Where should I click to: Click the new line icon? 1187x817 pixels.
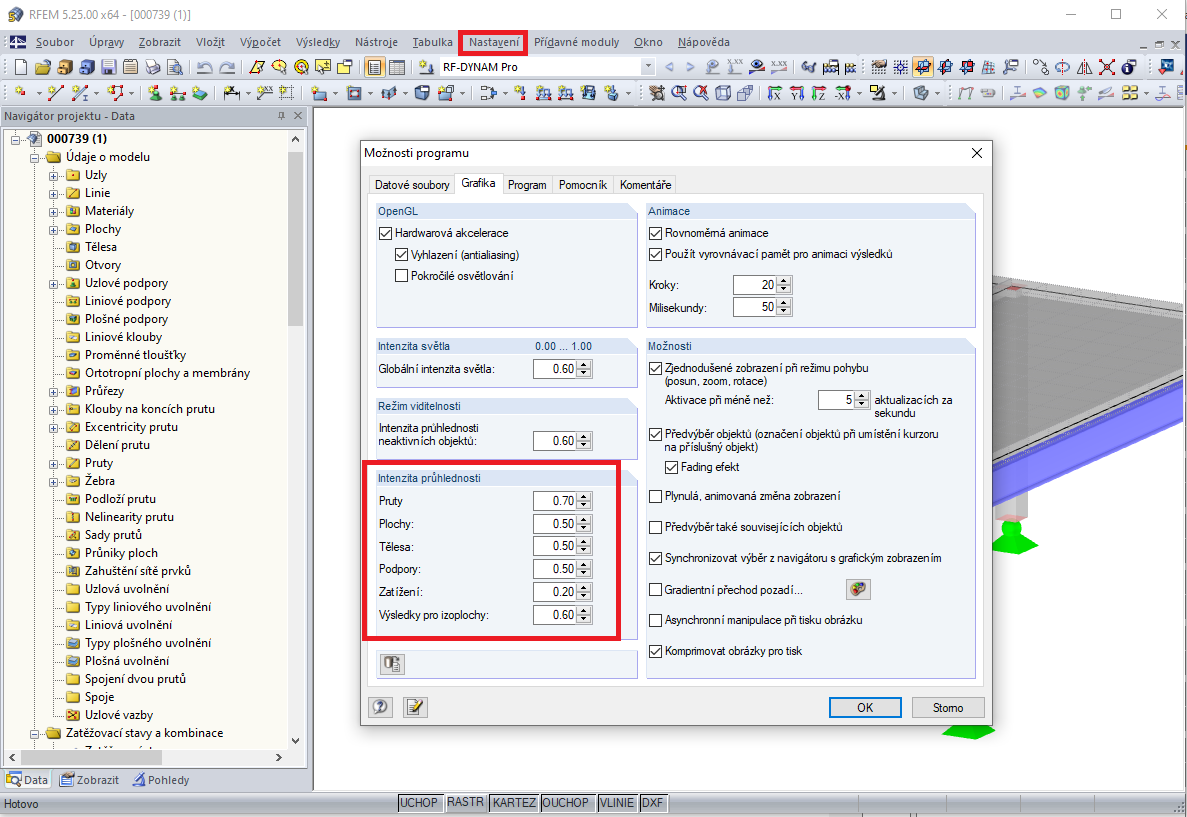[x=55, y=92]
